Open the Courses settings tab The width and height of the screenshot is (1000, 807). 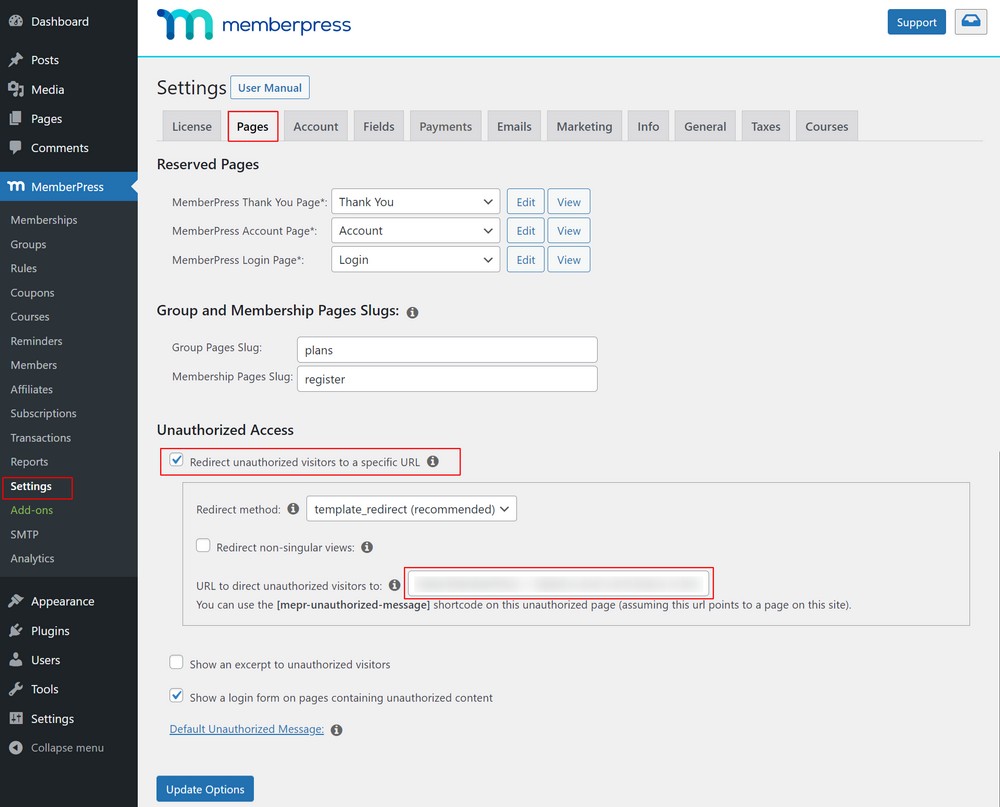click(827, 126)
